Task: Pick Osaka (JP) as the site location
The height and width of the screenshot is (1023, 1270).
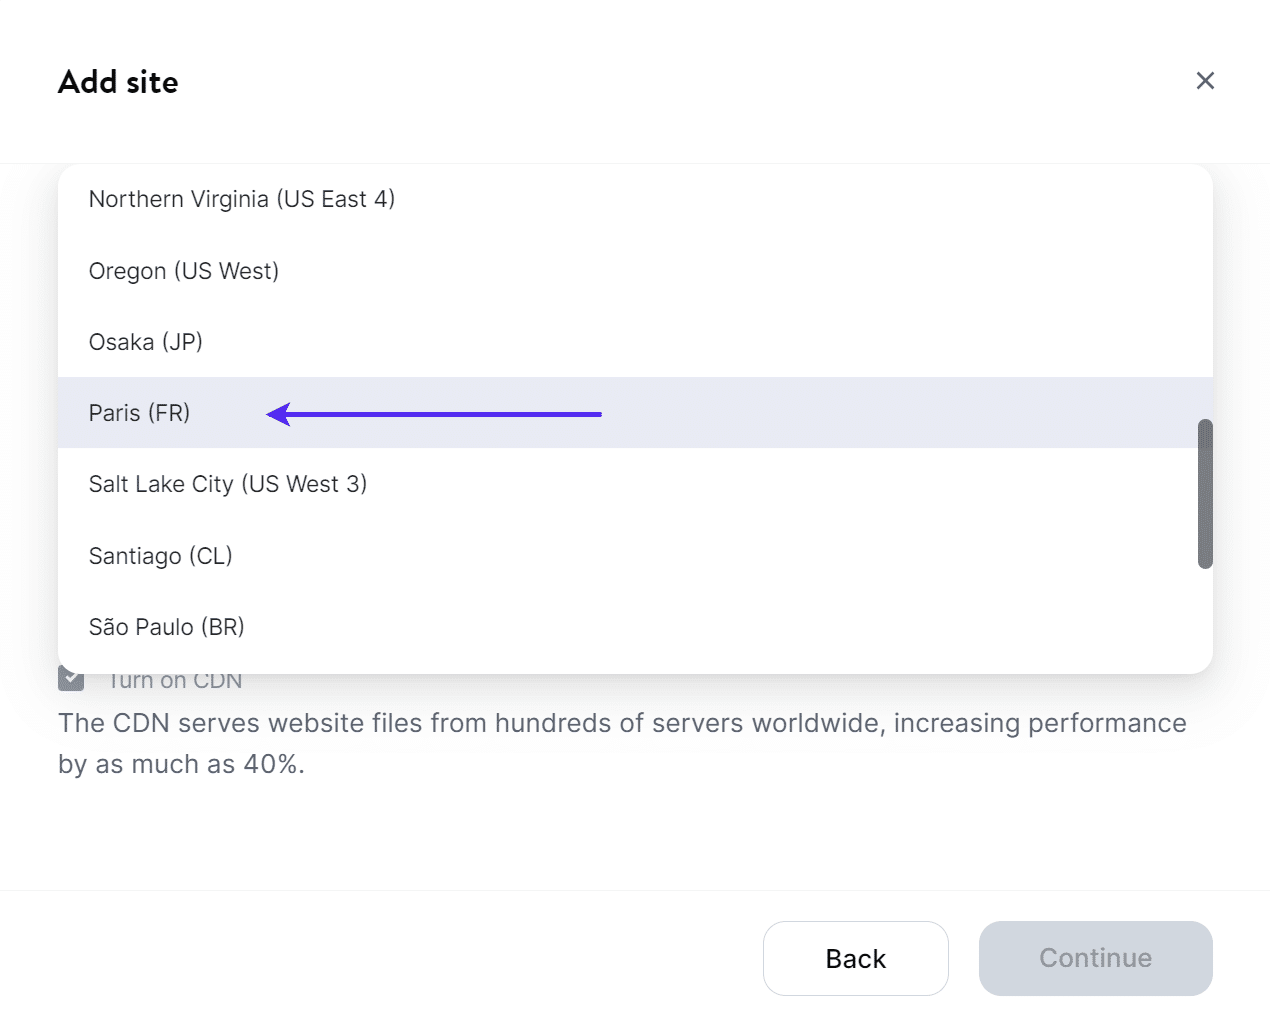Action: click(x=146, y=341)
